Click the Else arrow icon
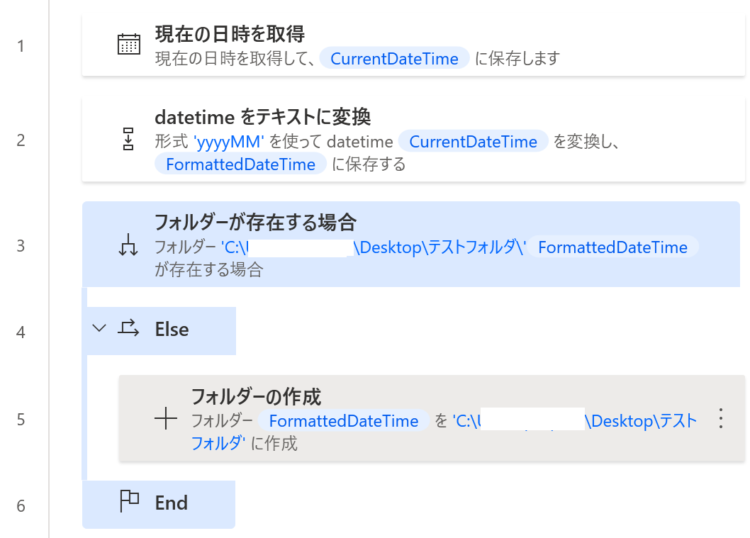The width and height of the screenshot is (750, 538). click(x=128, y=329)
